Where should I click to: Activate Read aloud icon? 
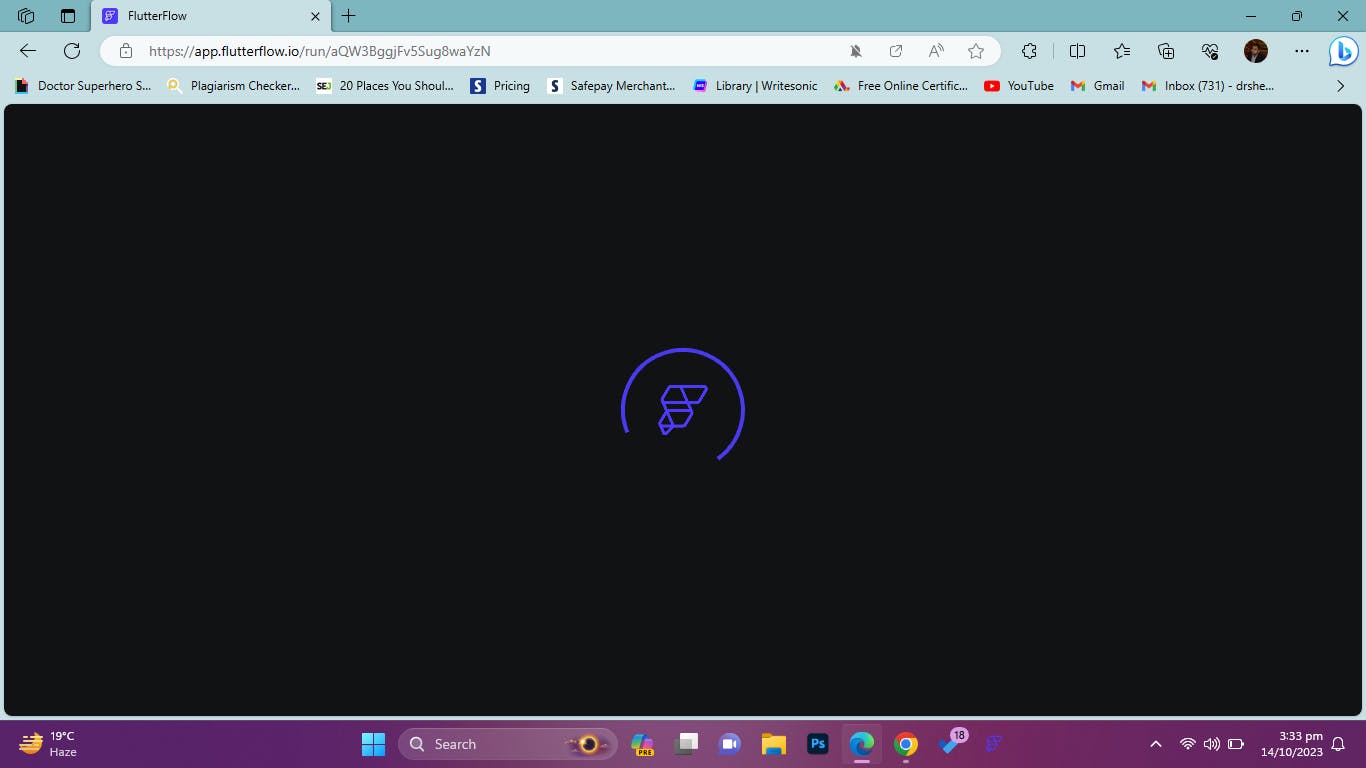936,51
